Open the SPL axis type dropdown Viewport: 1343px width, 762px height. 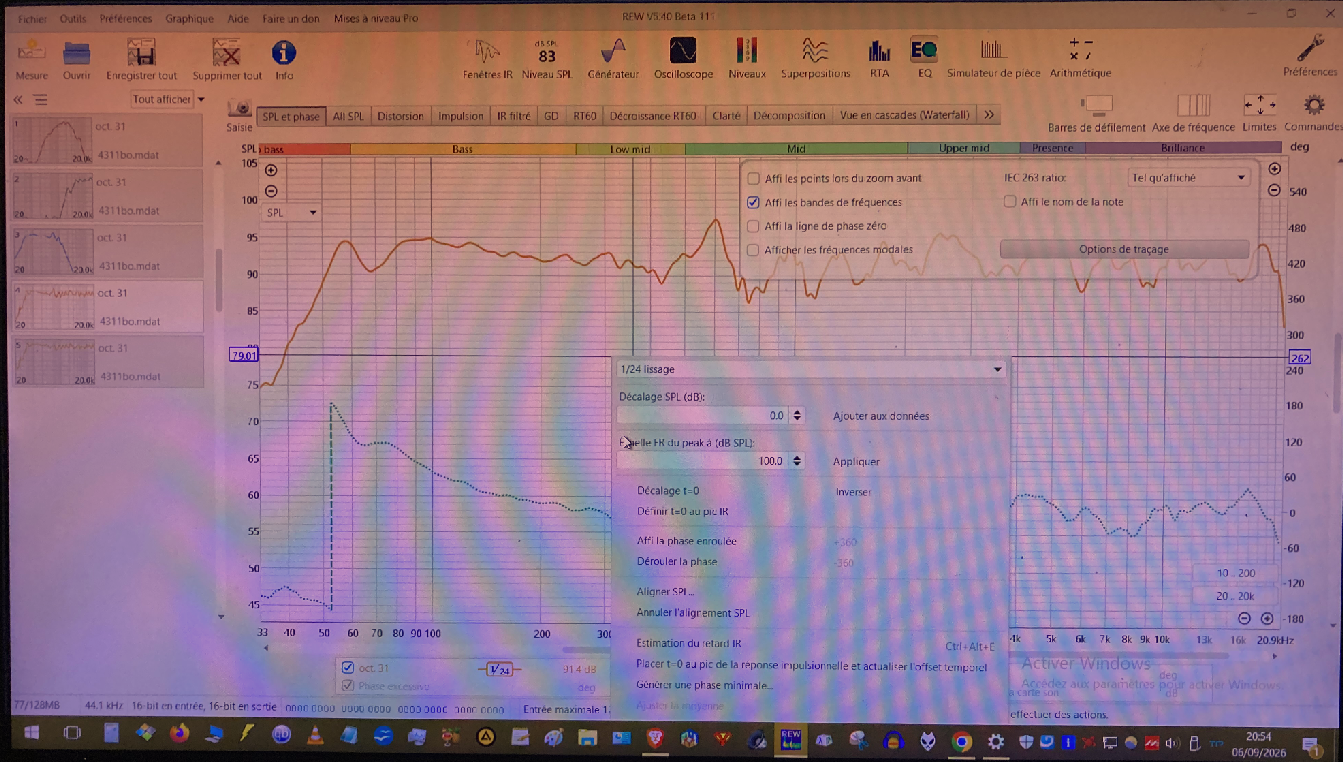(291, 213)
